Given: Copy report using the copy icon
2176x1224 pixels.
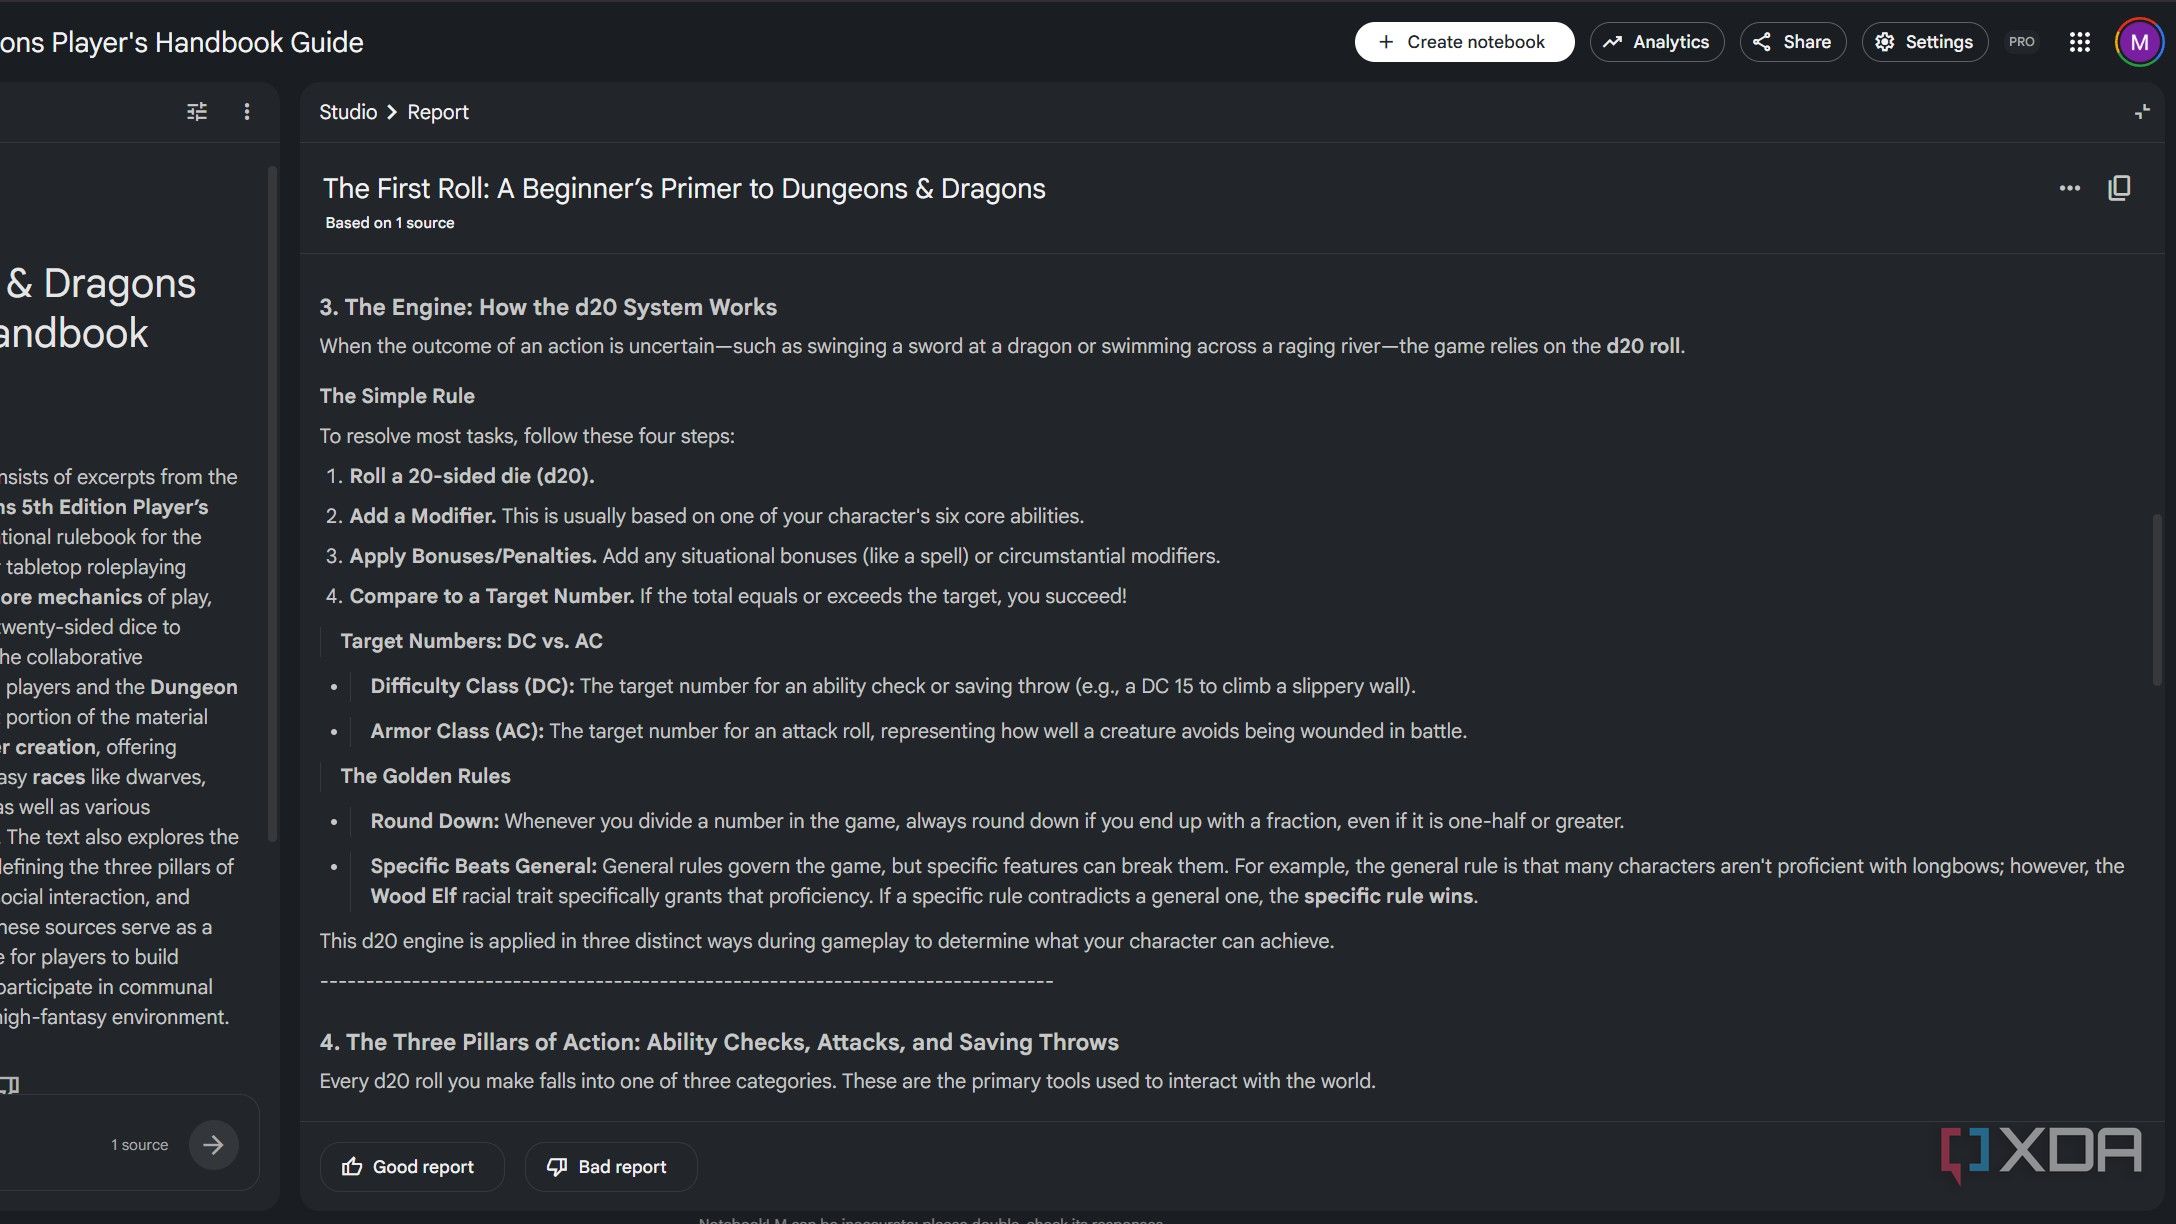Looking at the screenshot, I should coord(2119,188).
